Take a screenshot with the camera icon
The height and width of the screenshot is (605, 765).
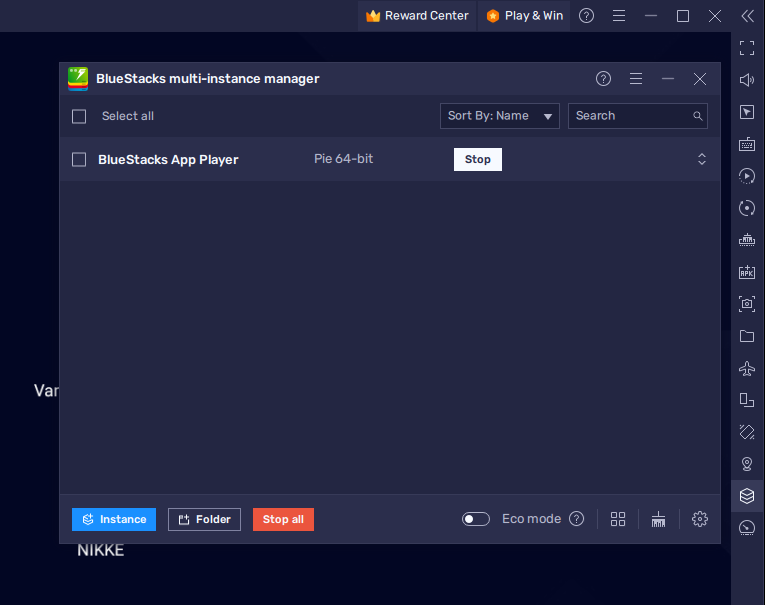pyautogui.click(x=747, y=304)
